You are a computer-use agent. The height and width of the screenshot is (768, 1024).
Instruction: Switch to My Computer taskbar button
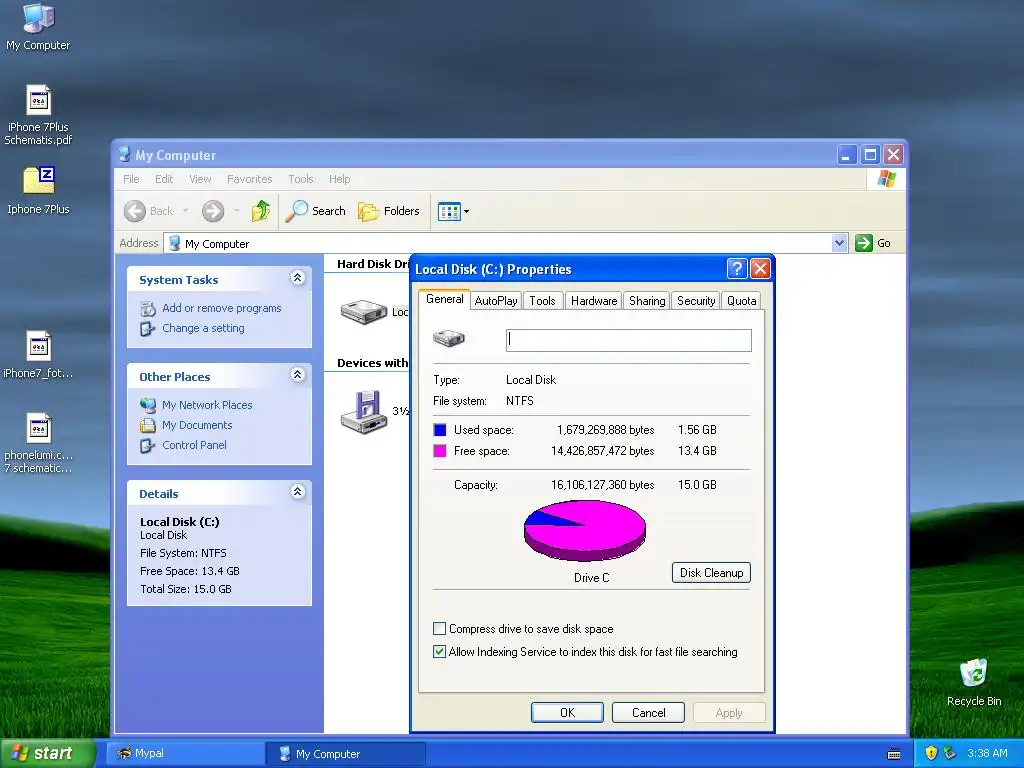point(346,754)
